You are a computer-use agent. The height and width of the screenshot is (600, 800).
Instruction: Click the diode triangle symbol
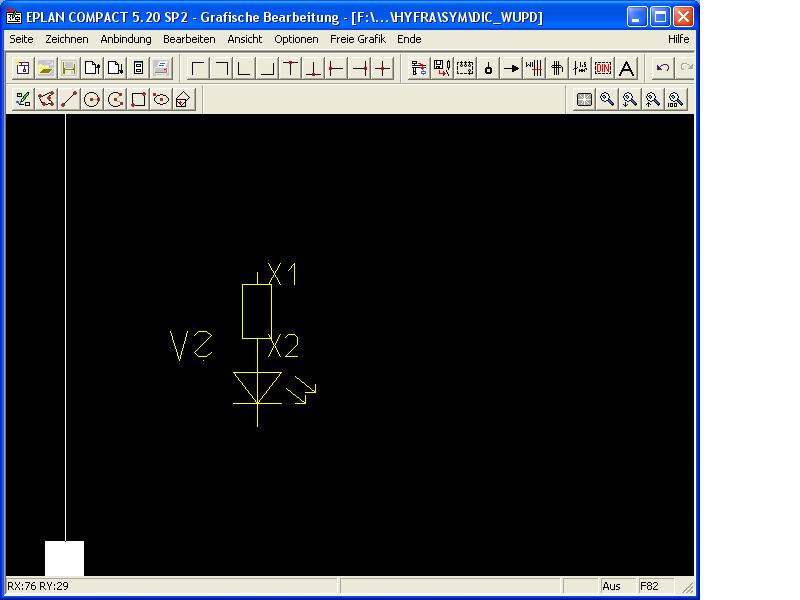[257, 388]
